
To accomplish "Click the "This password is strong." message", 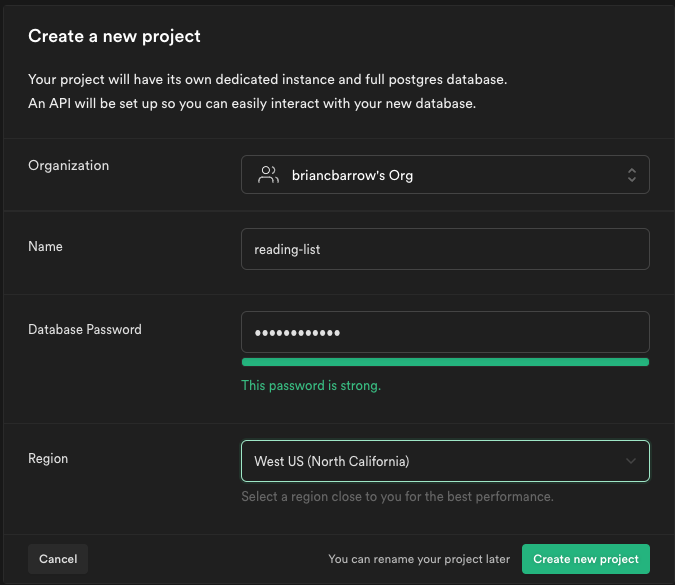I will pos(311,385).
